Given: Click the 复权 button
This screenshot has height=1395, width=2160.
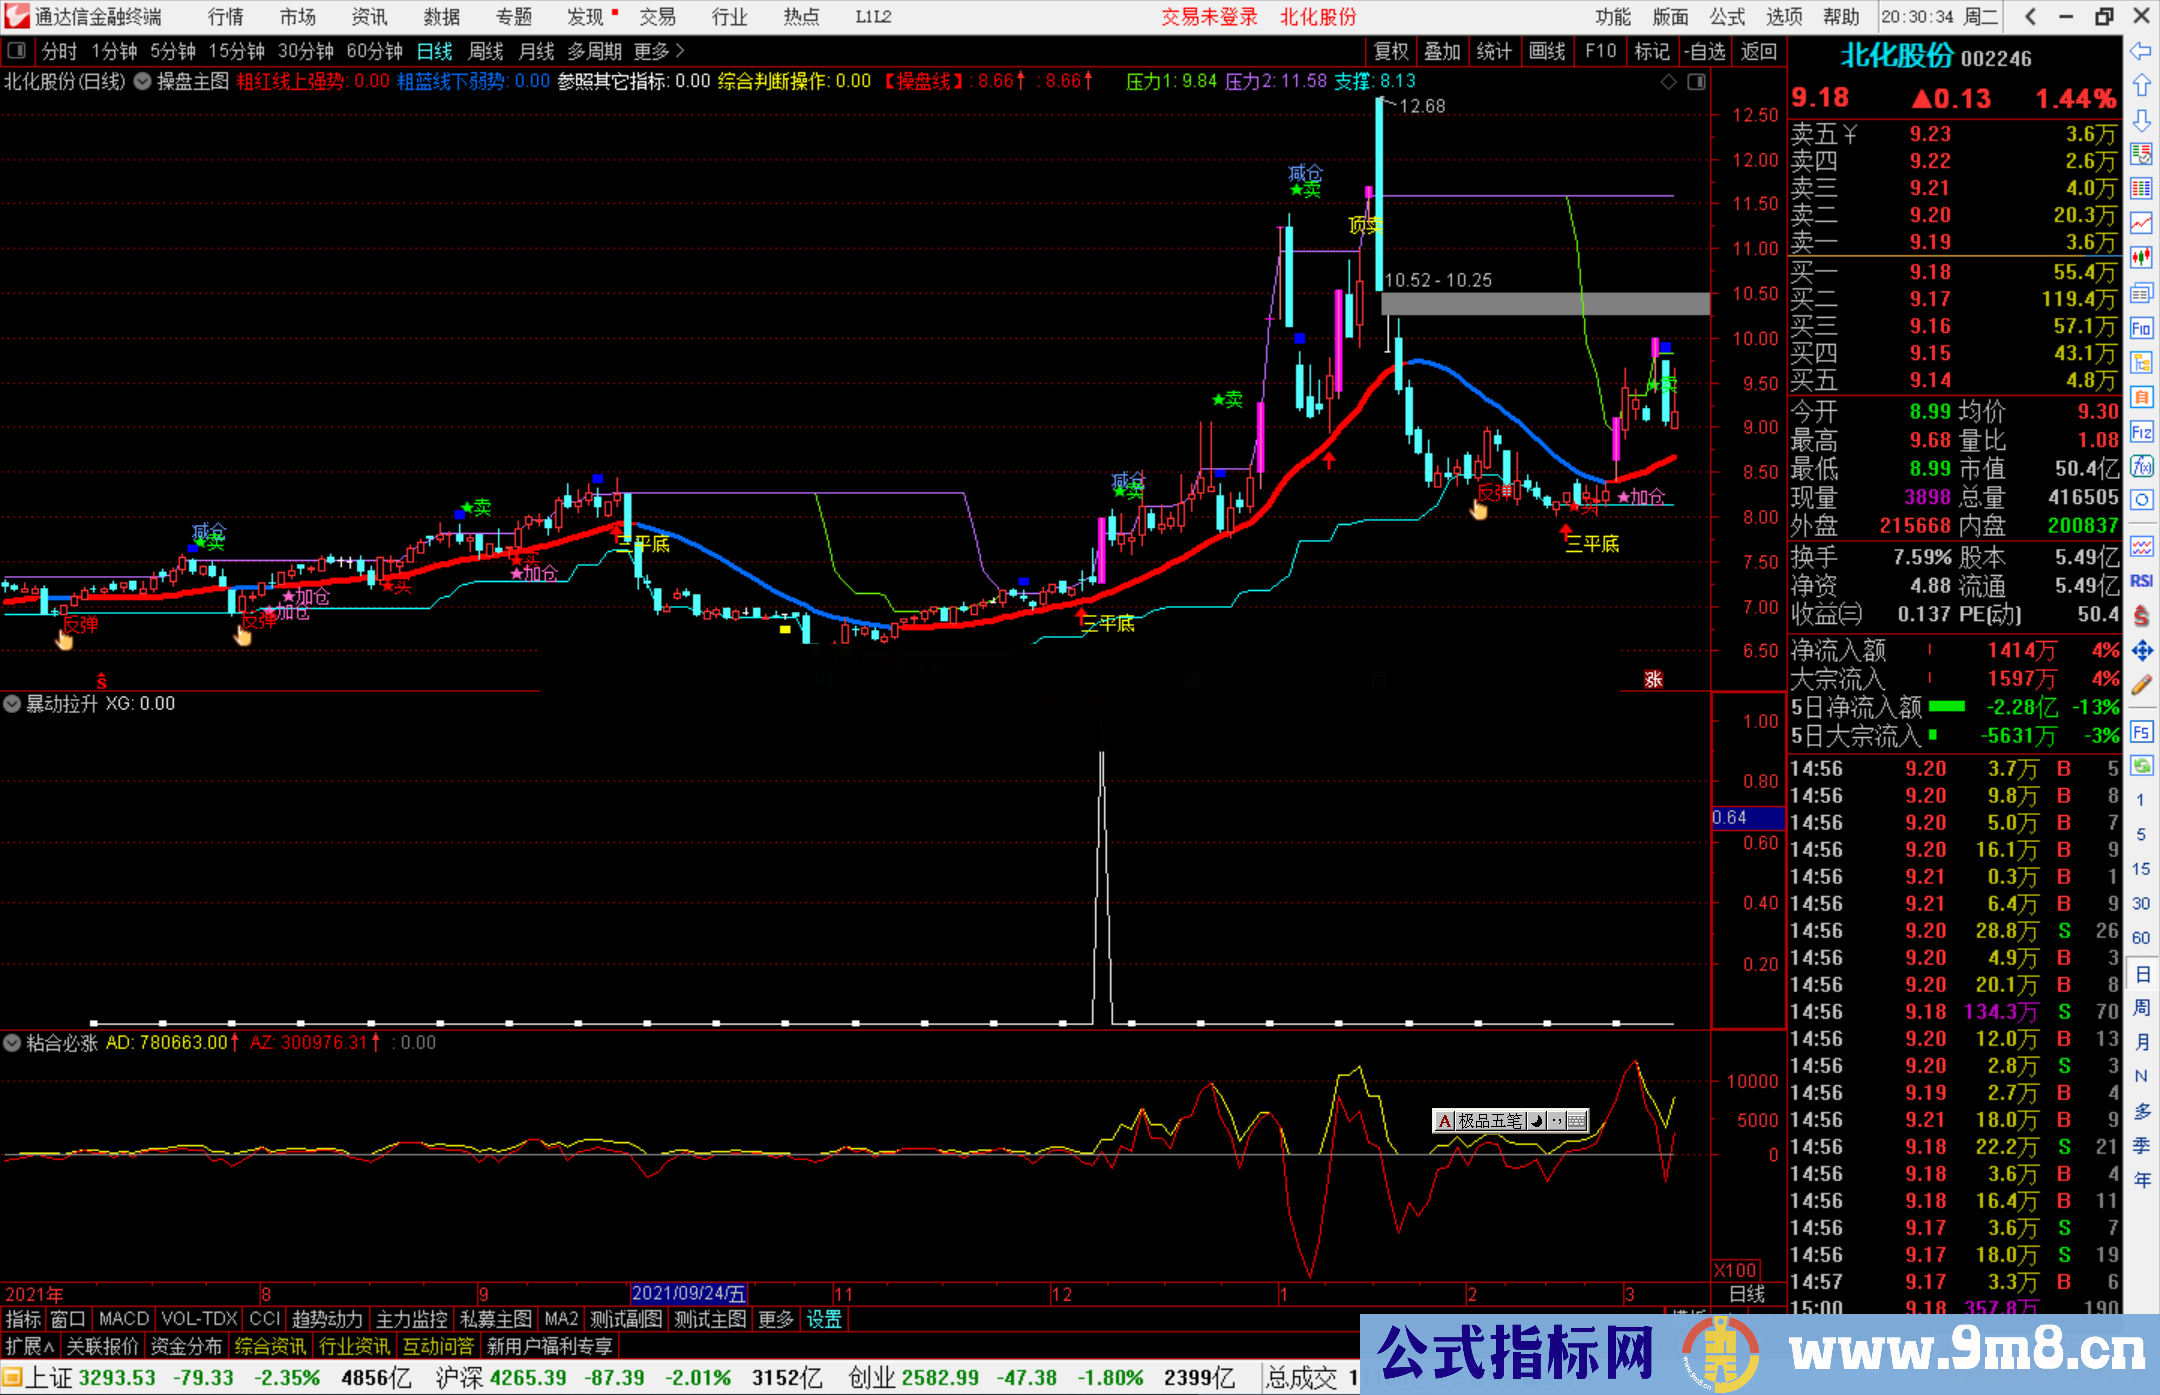Looking at the screenshot, I should [x=1391, y=51].
